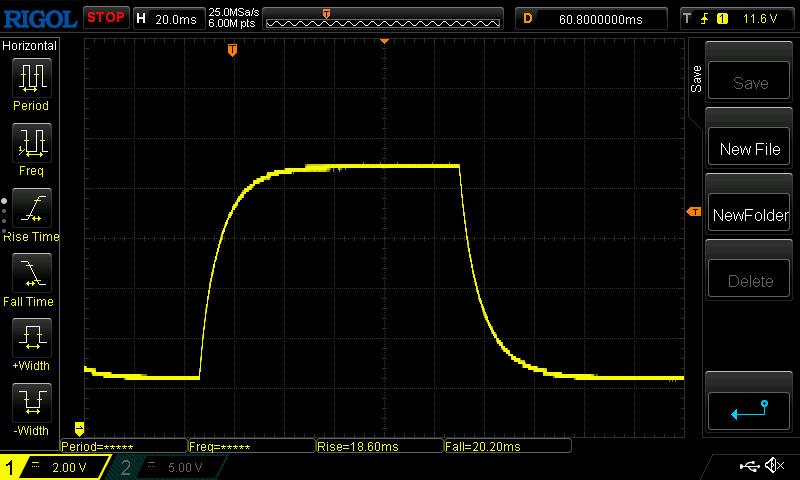Click the delay 60.8000000ms readout
This screenshot has width=800, height=480.
click(591, 19)
